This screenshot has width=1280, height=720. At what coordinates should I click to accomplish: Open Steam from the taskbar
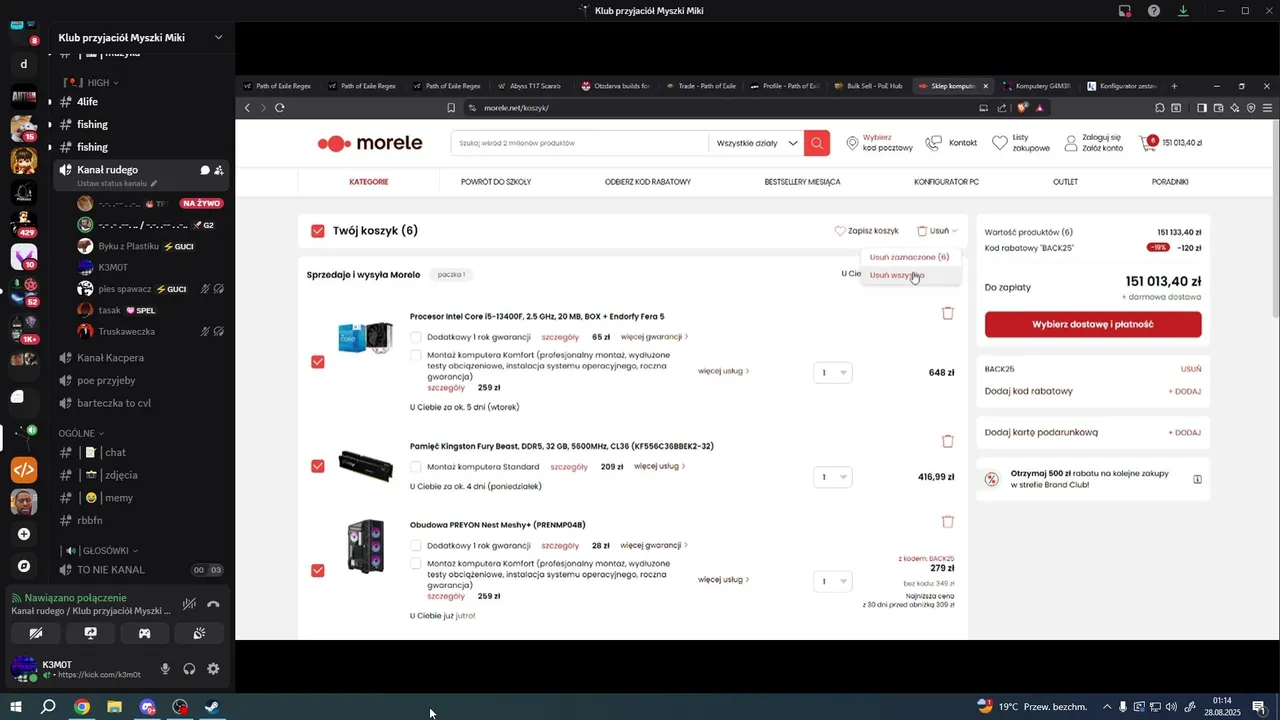(x=212, y=707)
